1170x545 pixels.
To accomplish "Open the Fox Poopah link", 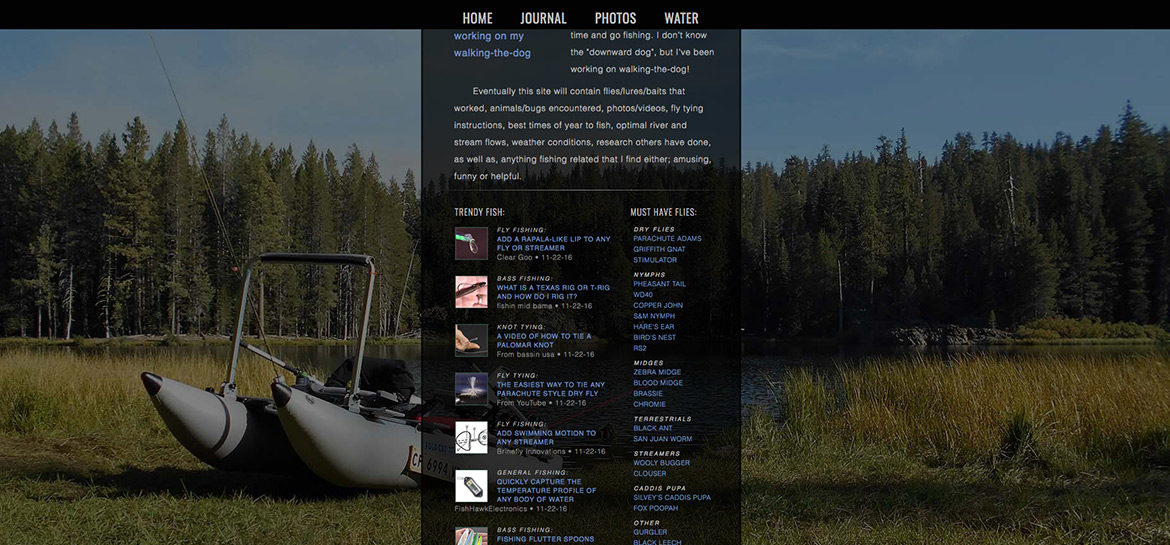I will [x=656, y=508].
